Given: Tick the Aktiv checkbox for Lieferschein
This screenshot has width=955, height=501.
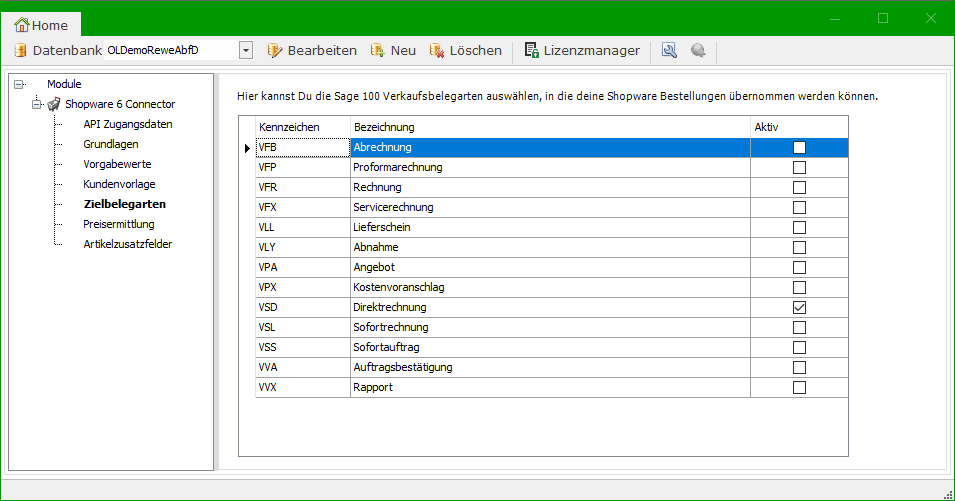Looking at the screenshot, I should click(799, 227).
